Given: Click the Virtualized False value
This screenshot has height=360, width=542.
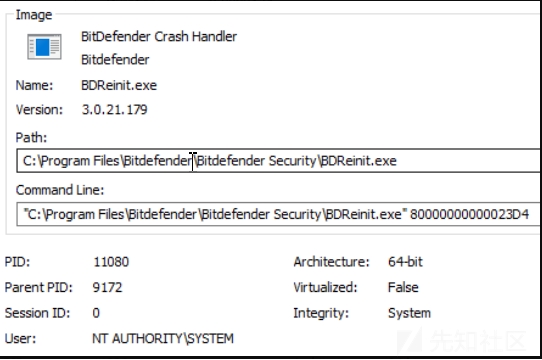Looking at the screenshot, I should click(x=403, y=287).
